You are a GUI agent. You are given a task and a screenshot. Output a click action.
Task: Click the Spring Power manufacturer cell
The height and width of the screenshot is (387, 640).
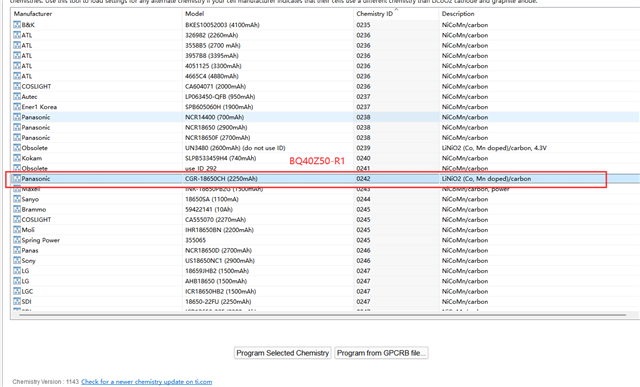[41, 240]
